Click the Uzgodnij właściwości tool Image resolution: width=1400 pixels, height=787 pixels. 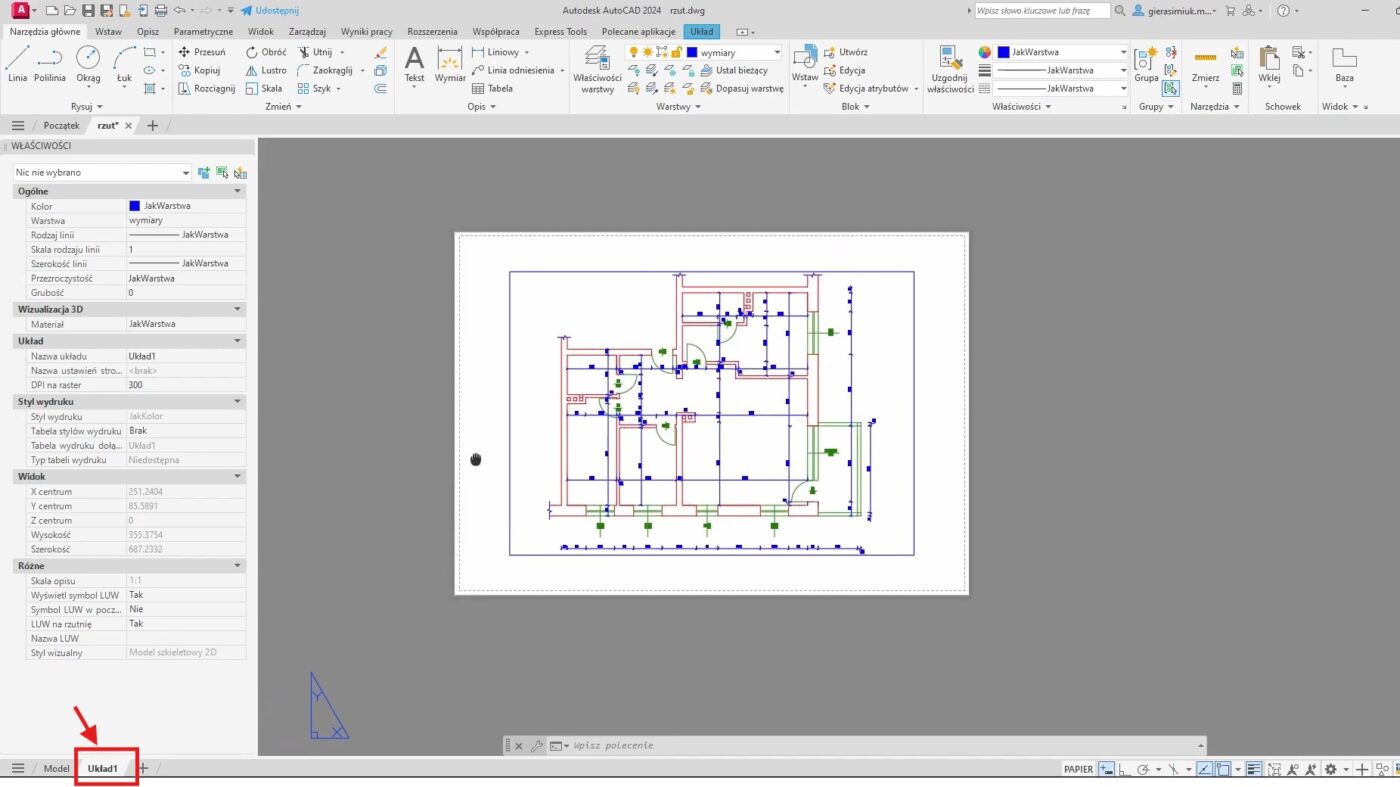pyautogui.click(x=950, y=68)
